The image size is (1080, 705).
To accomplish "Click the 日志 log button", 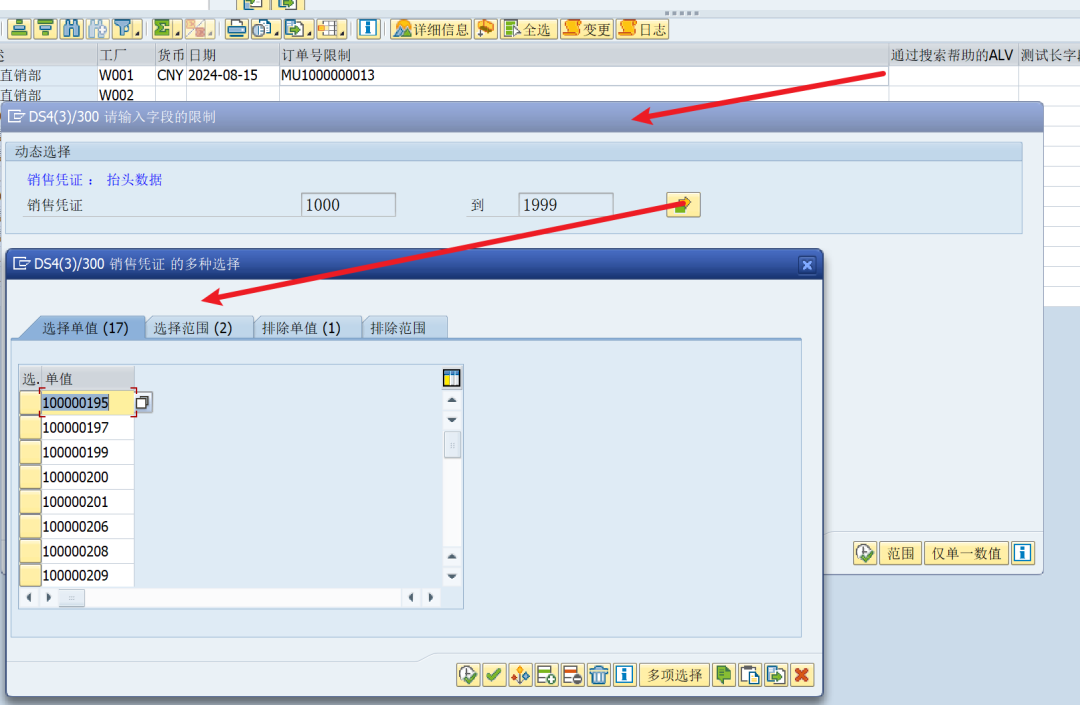I will click(x=643, y=29).
